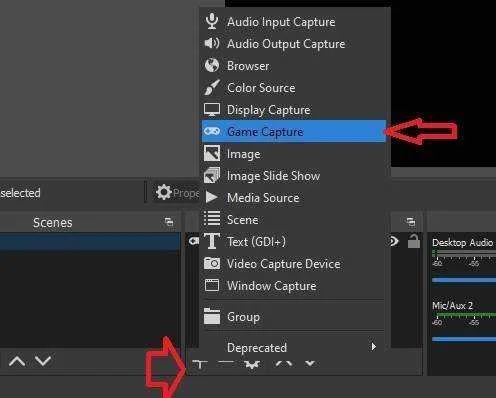Add a Color Source

coord(294,88)
